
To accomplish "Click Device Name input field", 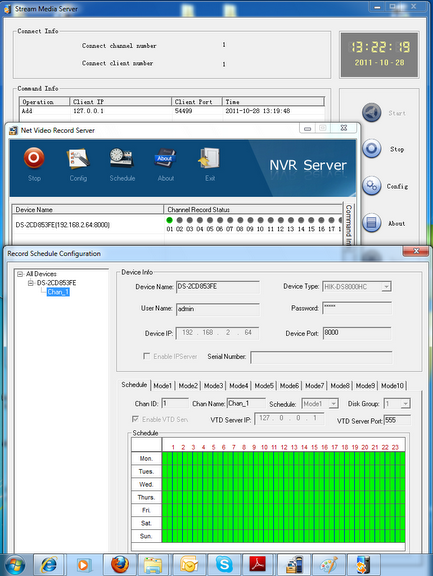I will click(x=218, y=287).
